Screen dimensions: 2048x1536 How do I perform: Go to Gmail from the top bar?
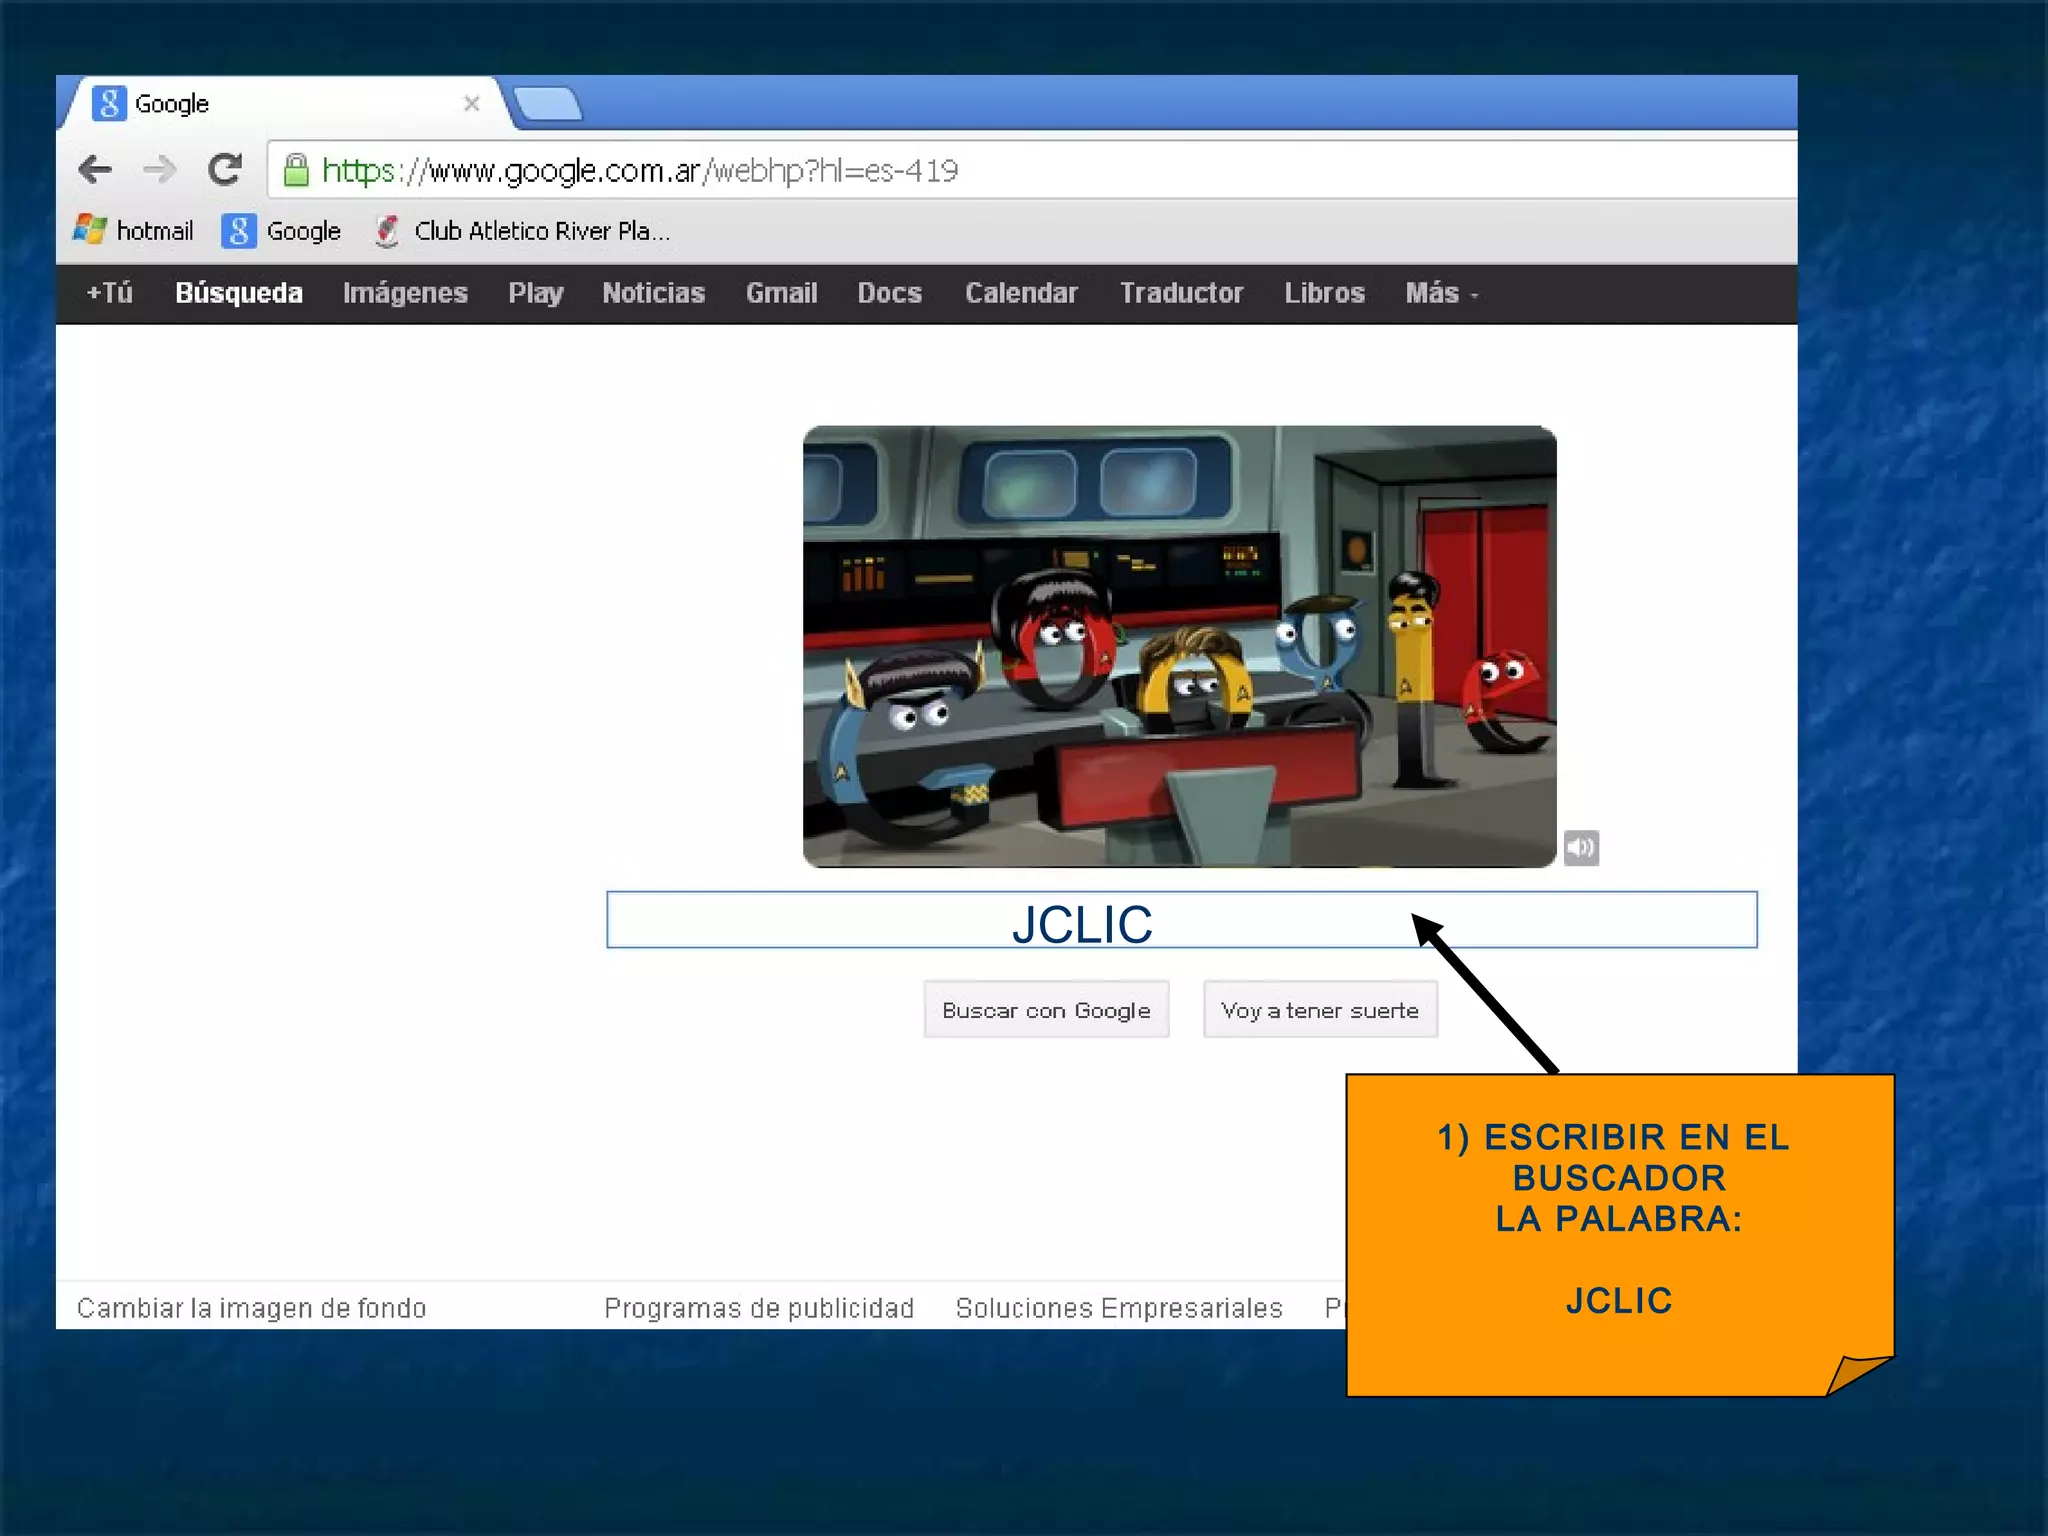click(x=781, y=293)
